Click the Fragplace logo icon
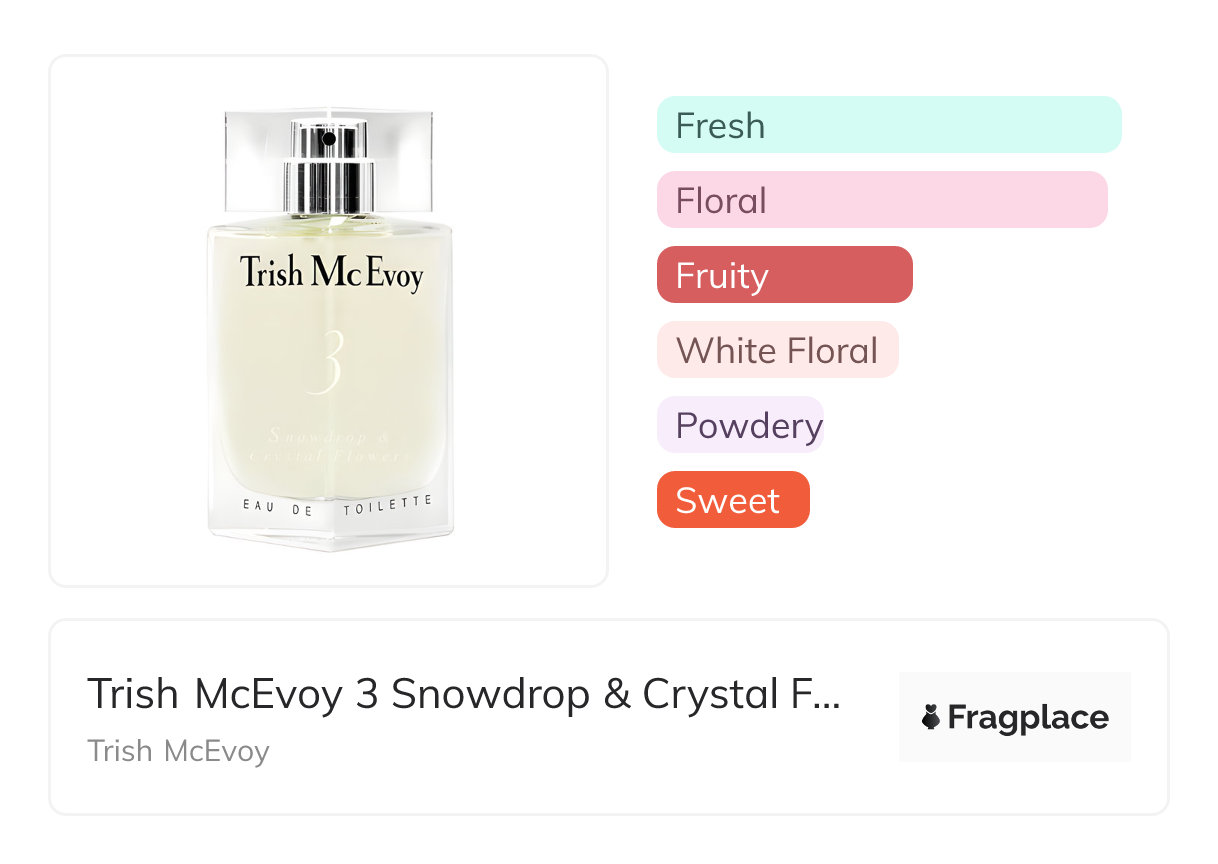The width and height of the screenshot is (1218, 864). click(931, 717)
